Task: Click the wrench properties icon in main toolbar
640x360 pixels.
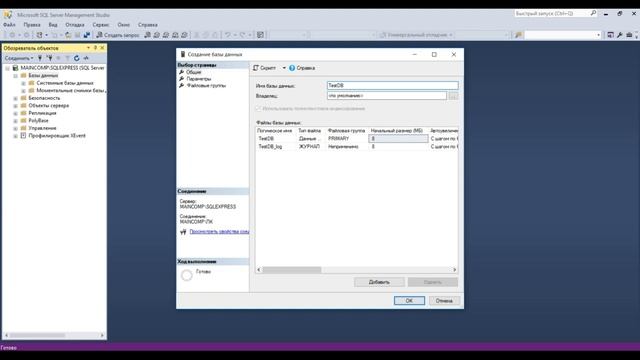Action: point(620,35)
